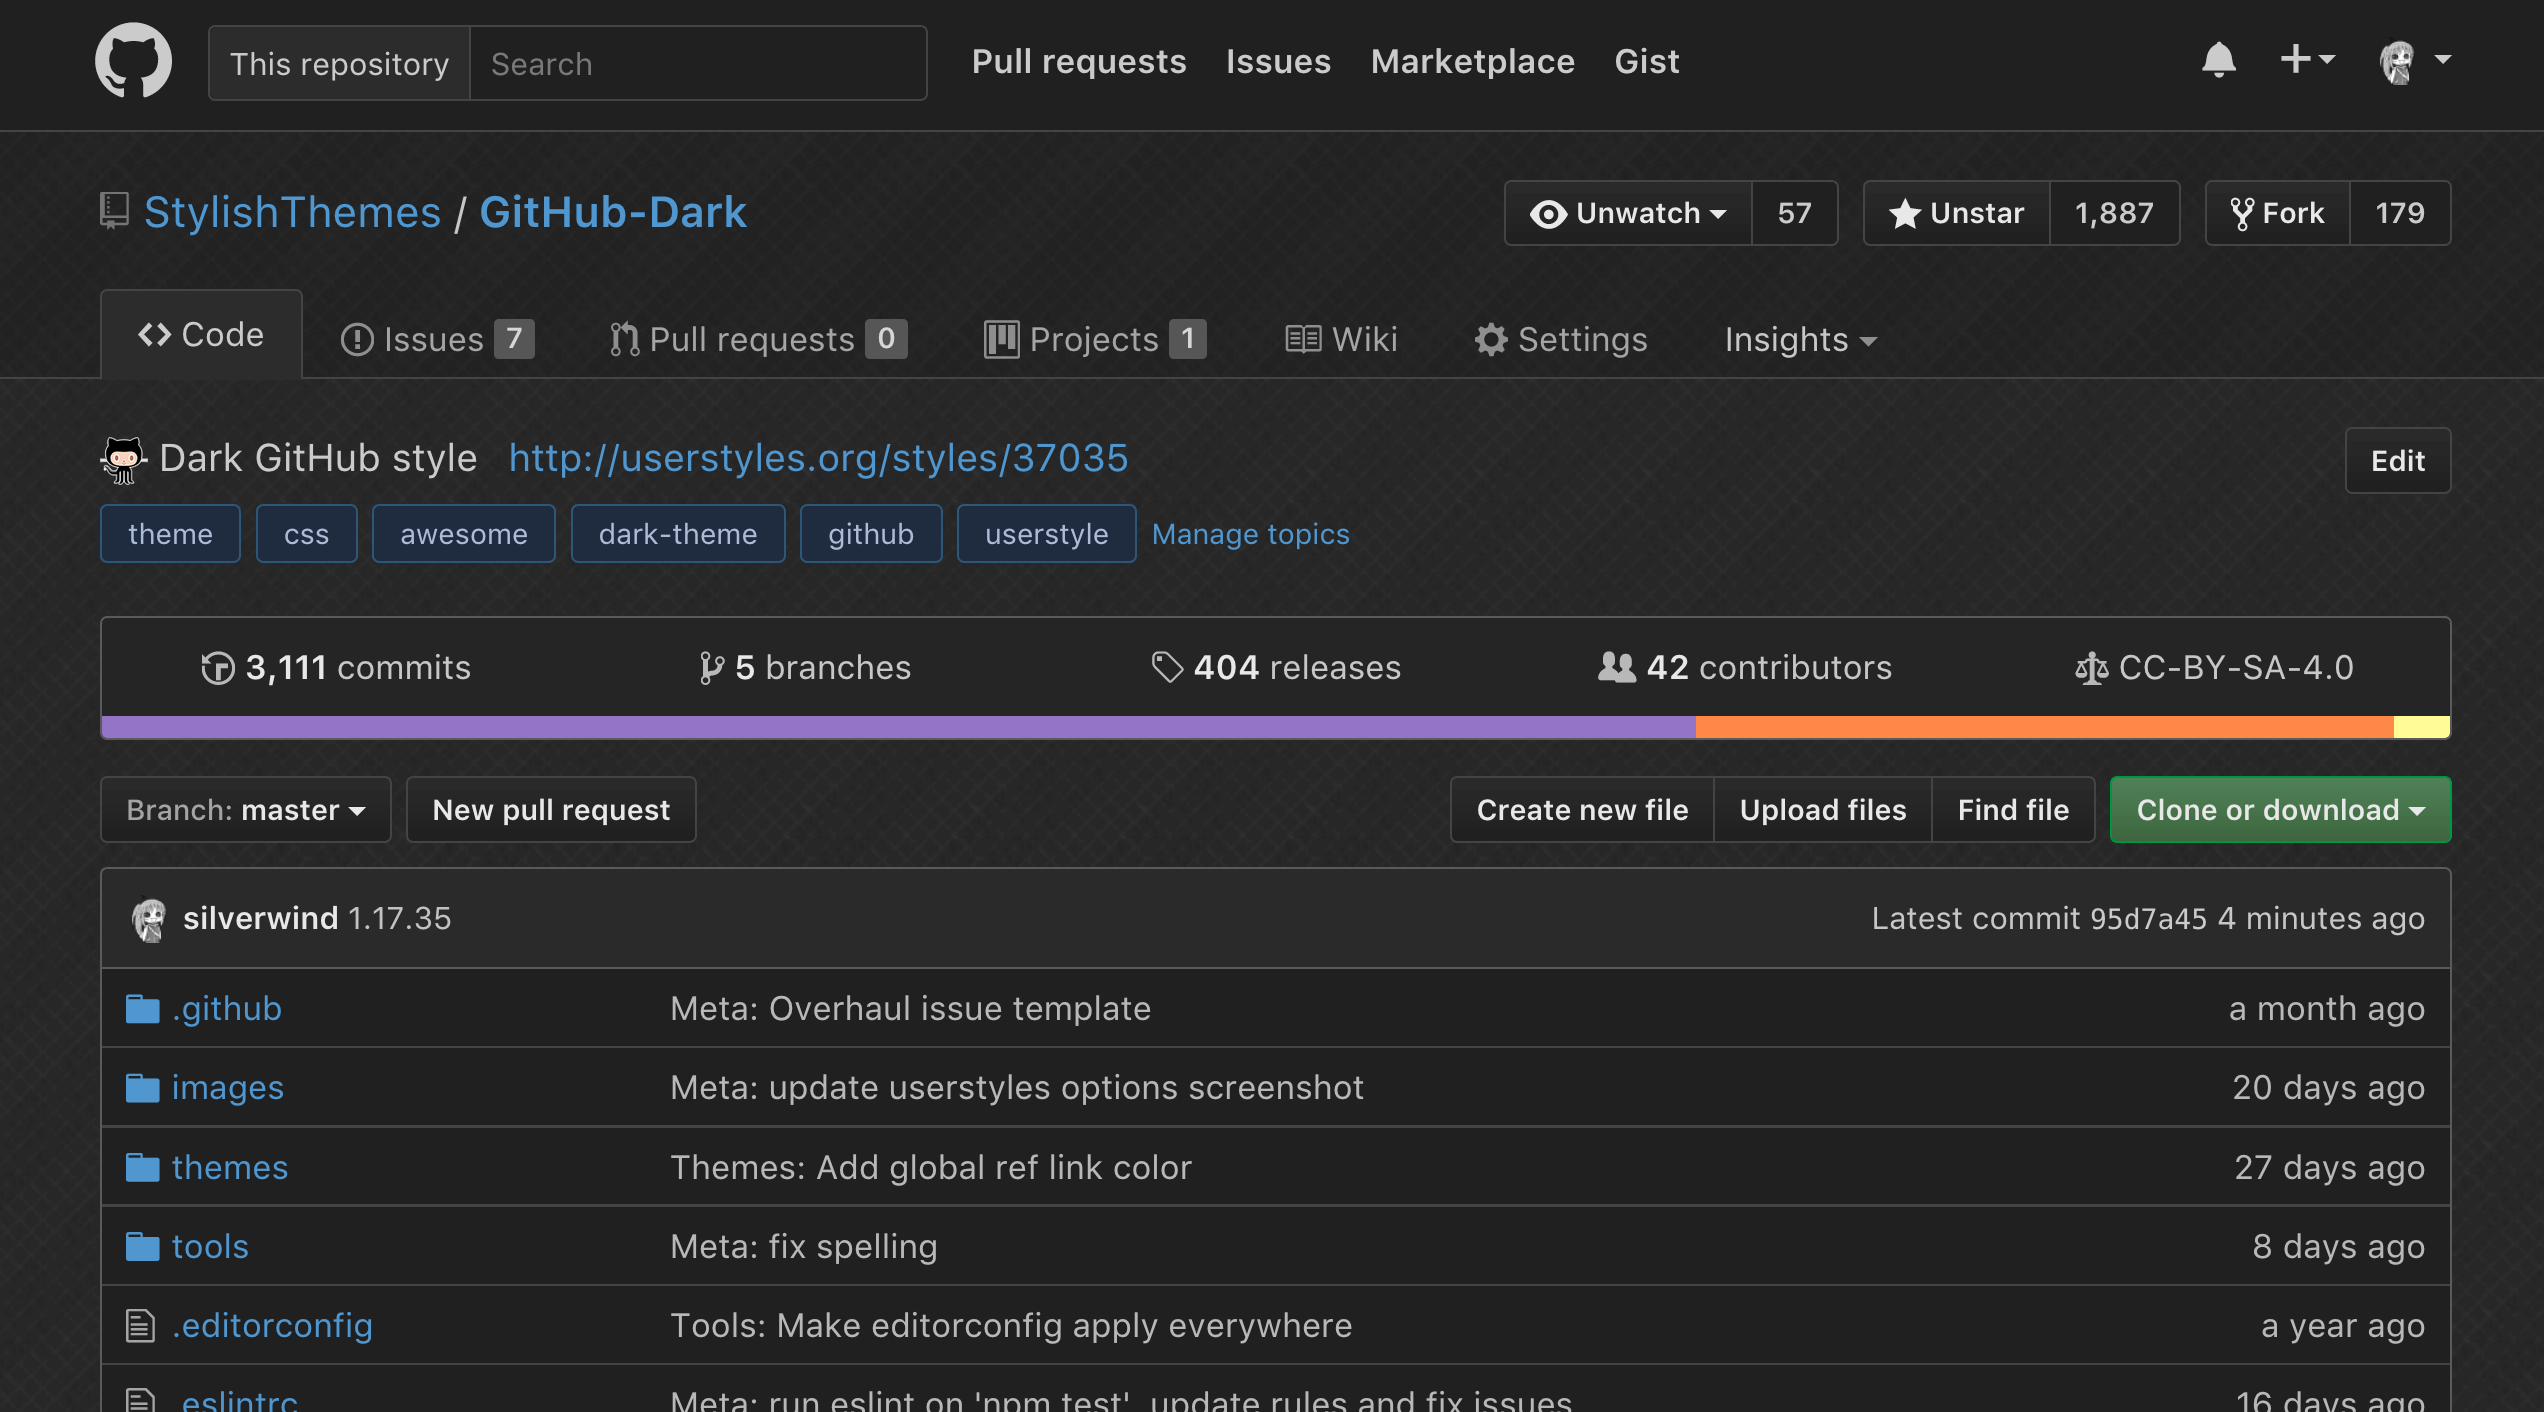Open the Insights menu
Image resolution: width=2544 pixels, height=1412 pixels.
tap(1799, 339)
